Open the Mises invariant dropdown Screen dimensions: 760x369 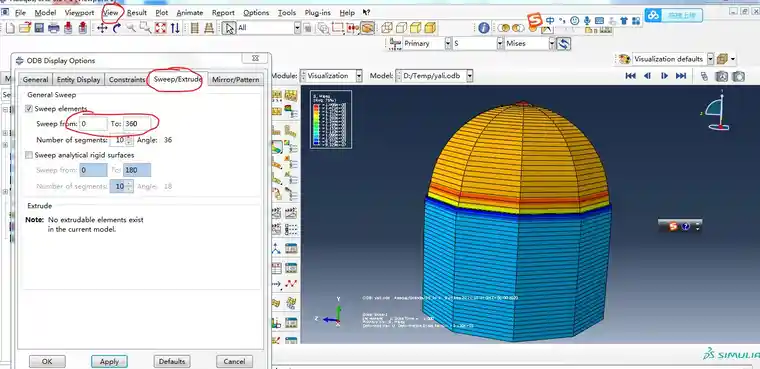pyautogui.click(x=552, y=44)
